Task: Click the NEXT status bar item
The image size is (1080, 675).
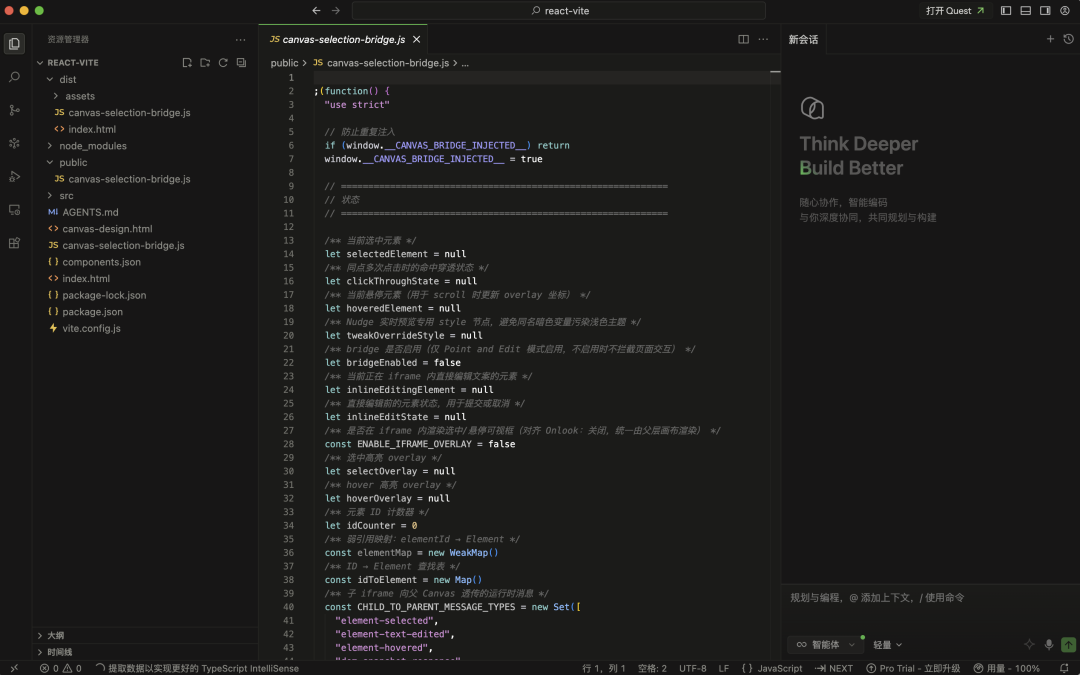Action: click(834, 668)
